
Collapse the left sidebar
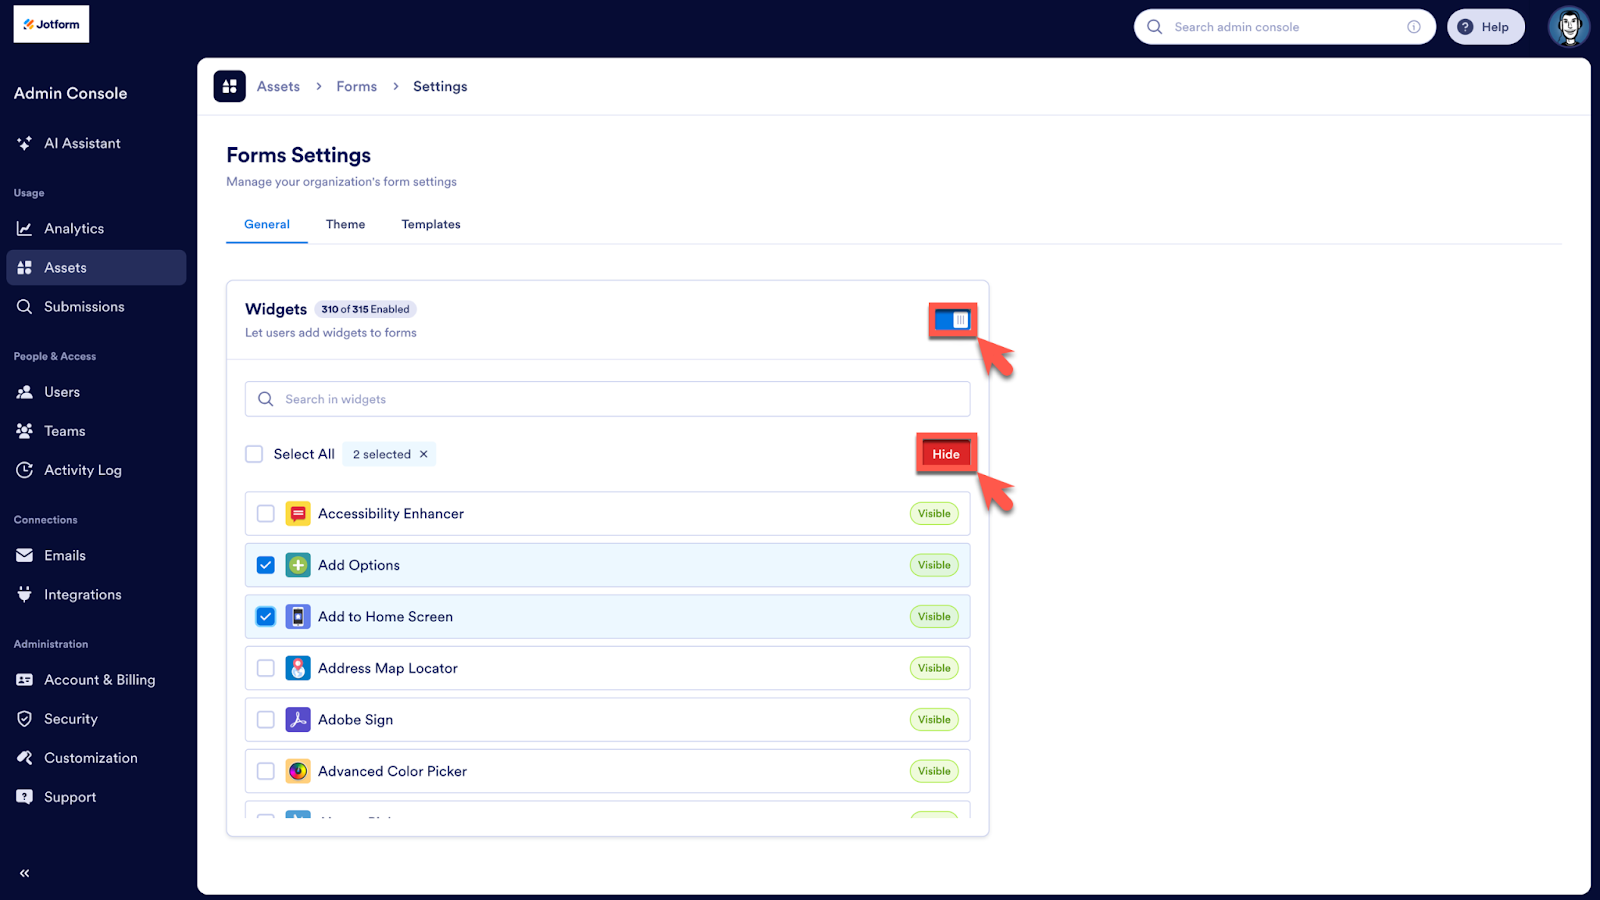(x=24, y=872)
